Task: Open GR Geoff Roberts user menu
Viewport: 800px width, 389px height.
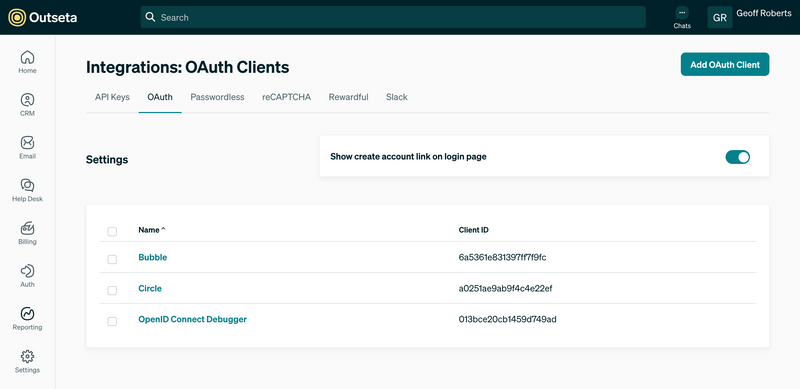Action: click(x=749, y=17)
